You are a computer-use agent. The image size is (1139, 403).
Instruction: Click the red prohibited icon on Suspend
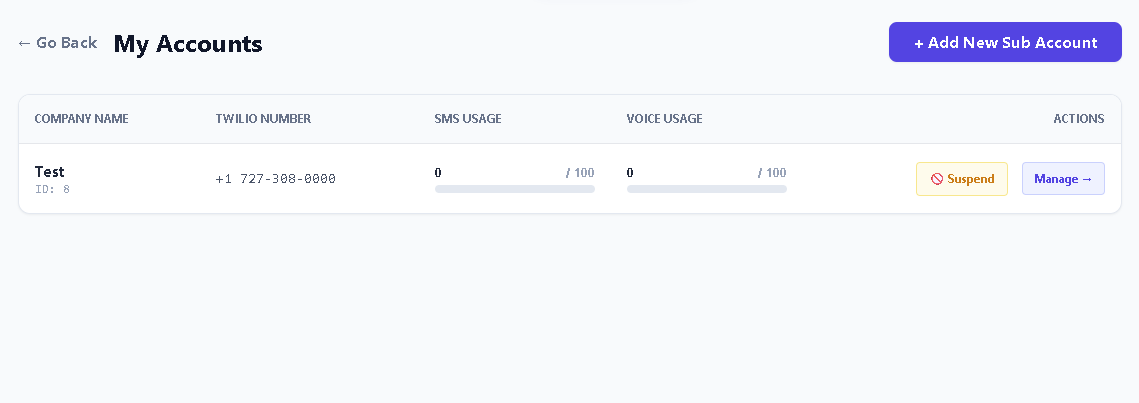tap(937, 179)
